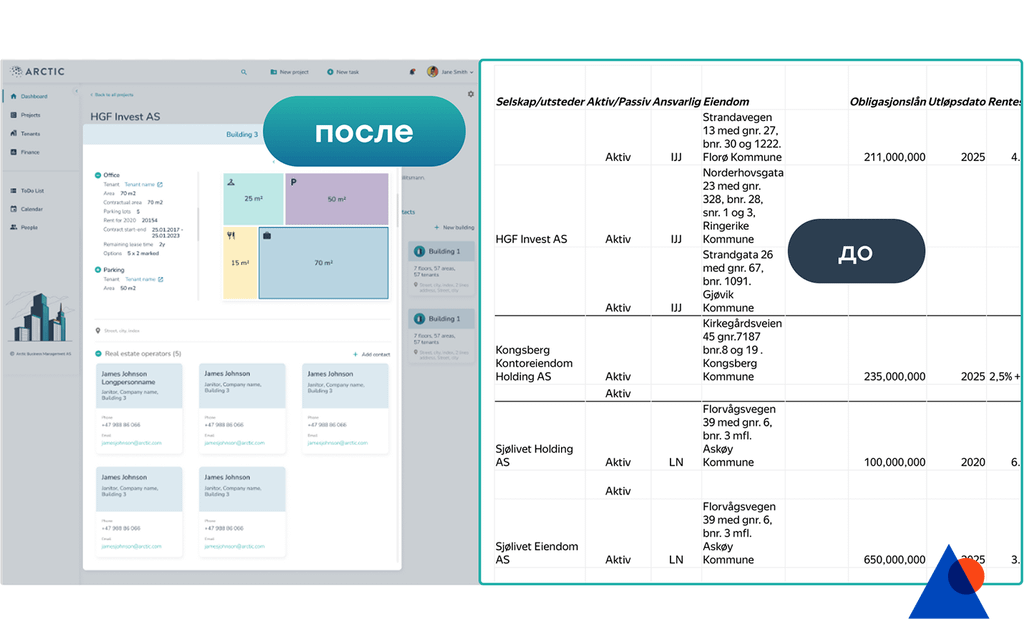This screenshot has height=644, width=1024.
Task: Select the Sjølivet Holding AS cell
Action: (540, 436)
